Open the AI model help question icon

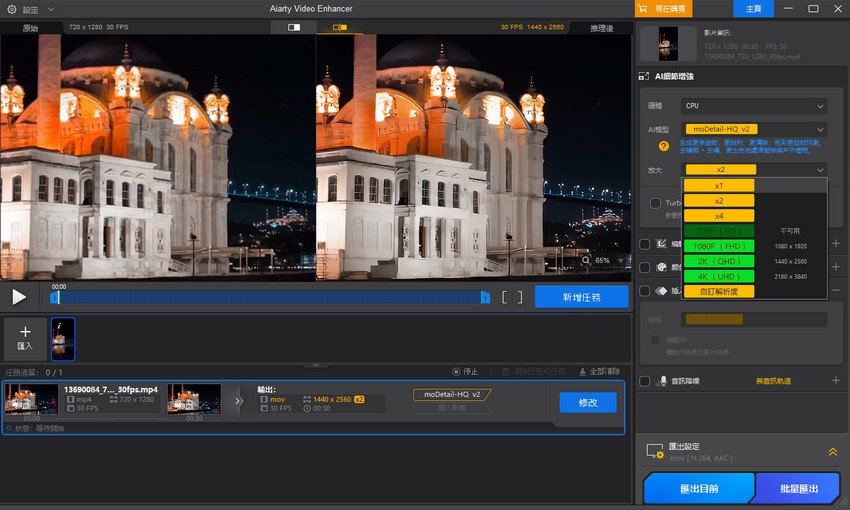coord(664,146)
